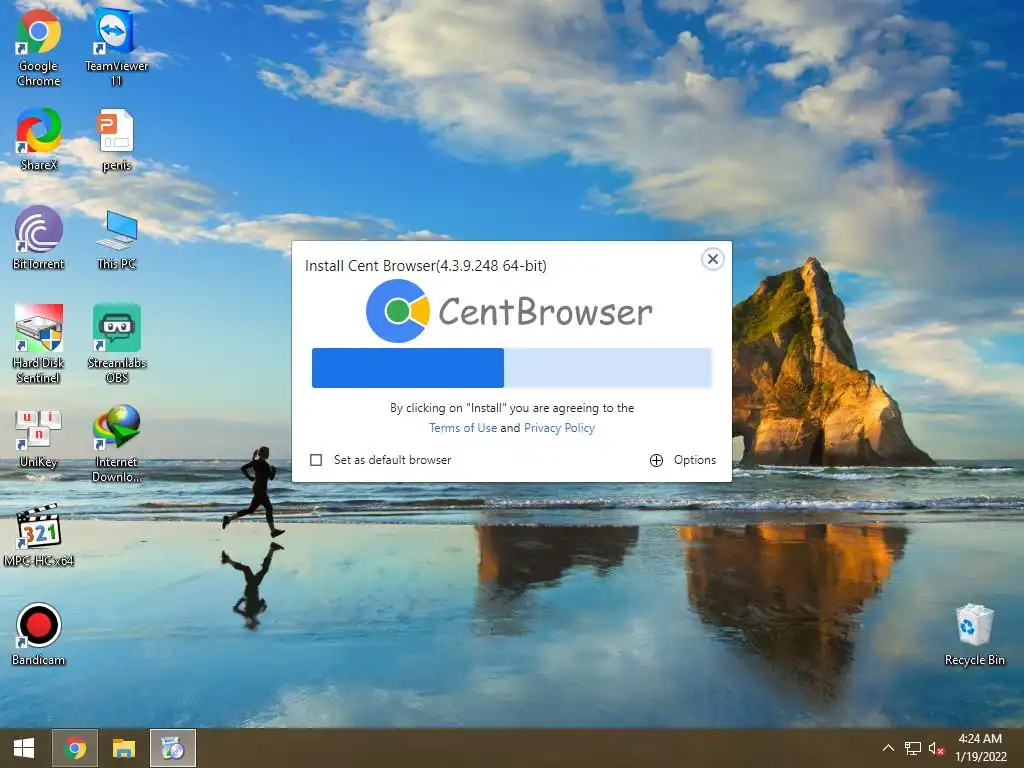1024x768 pixels.
Task: Check Set as default browser
Action: [316, 460]
